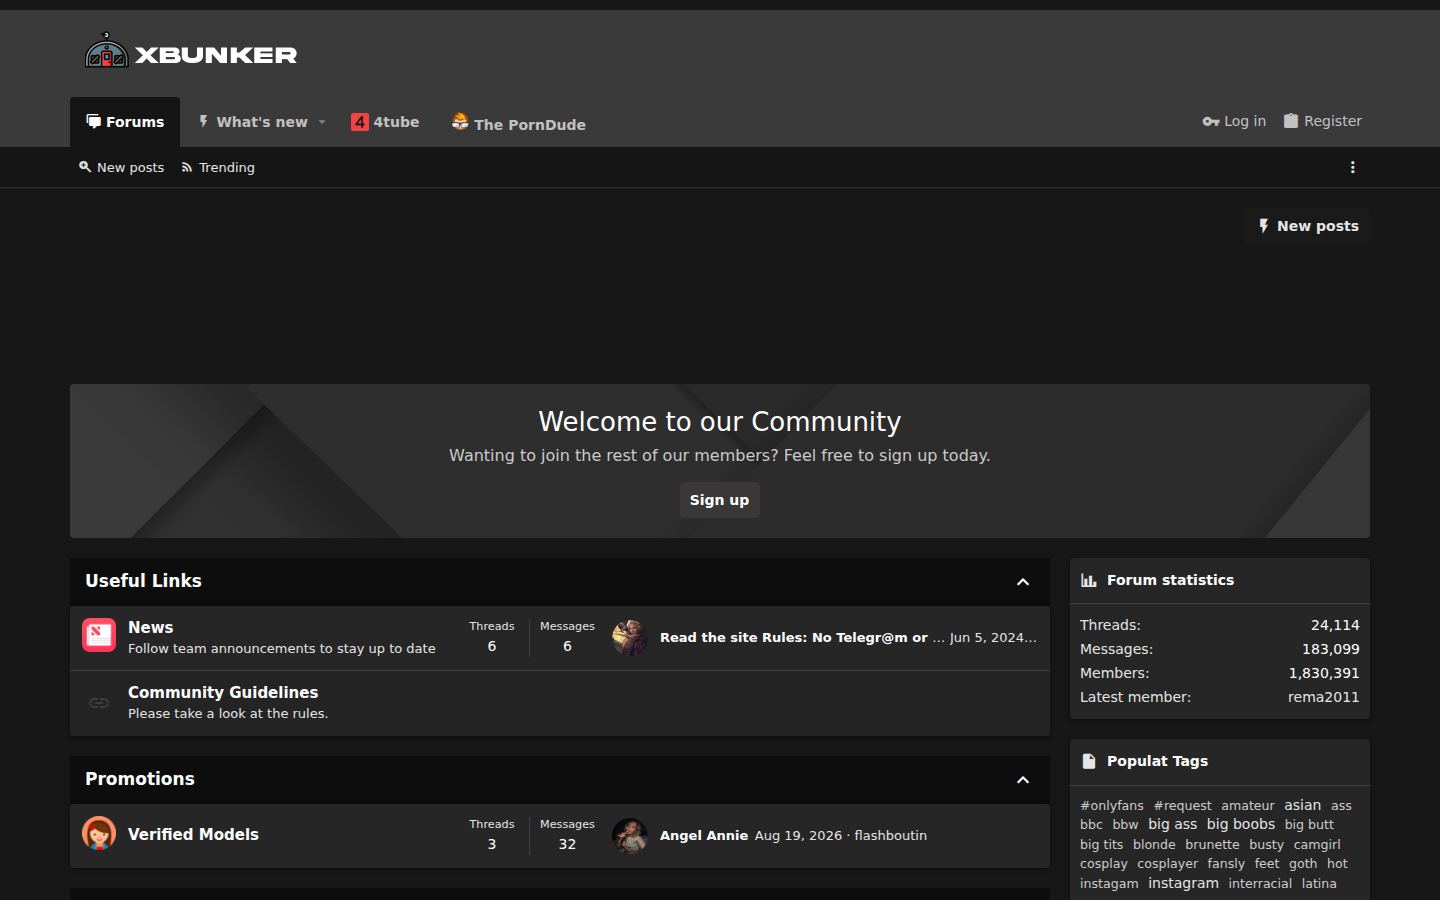1440x900 pixels.
Task: Open the Trending feed link
Action: coord(218,167)
